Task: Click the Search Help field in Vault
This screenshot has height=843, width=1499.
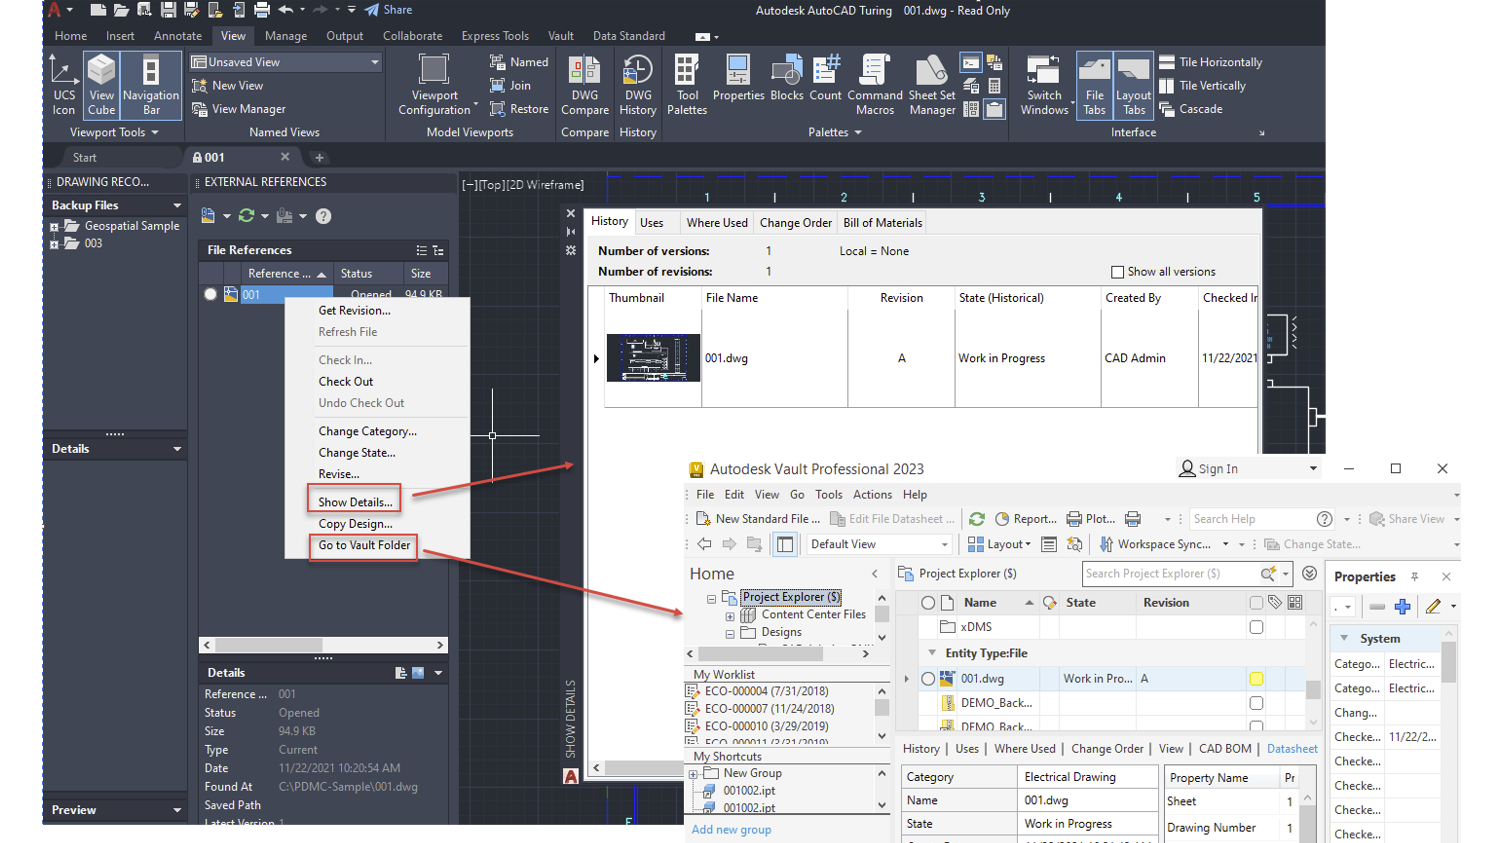Action: (1251, 519)
